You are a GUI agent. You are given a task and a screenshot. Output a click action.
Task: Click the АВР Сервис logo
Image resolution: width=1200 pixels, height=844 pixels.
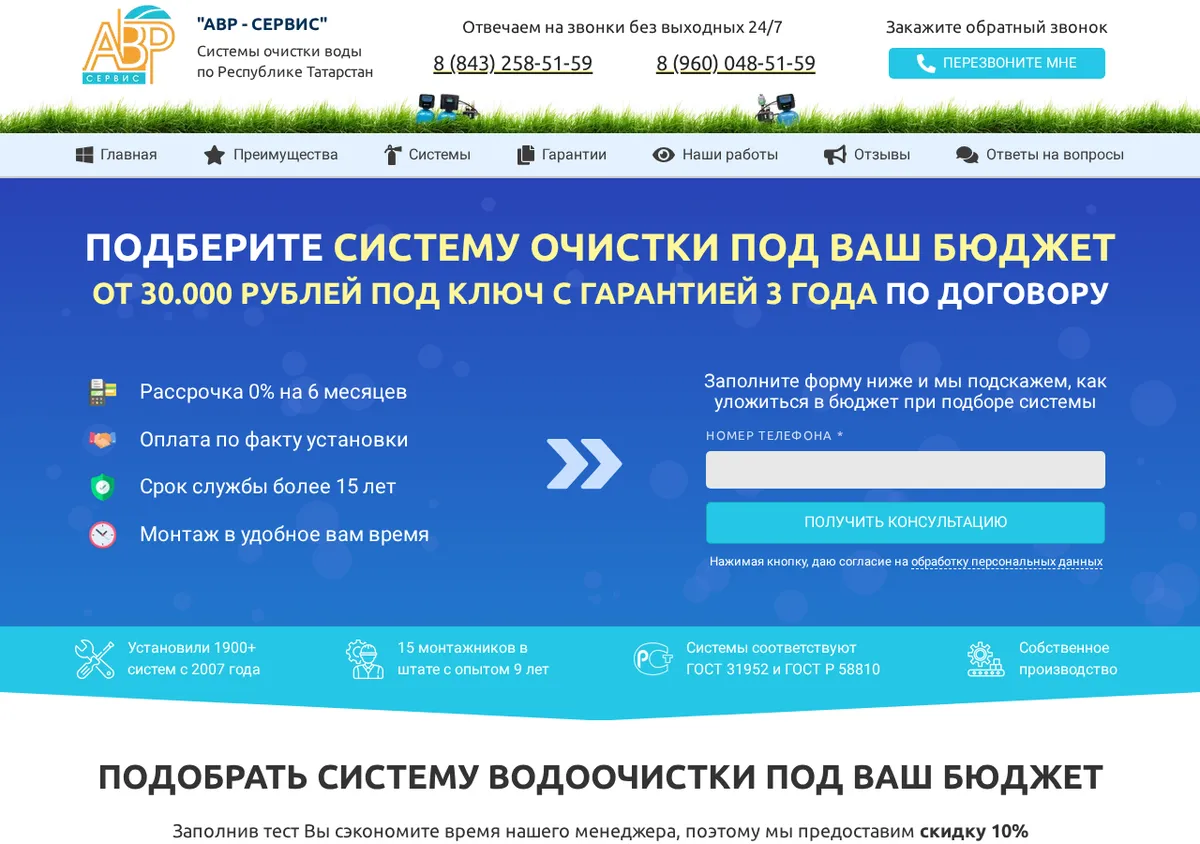point(128,46)
